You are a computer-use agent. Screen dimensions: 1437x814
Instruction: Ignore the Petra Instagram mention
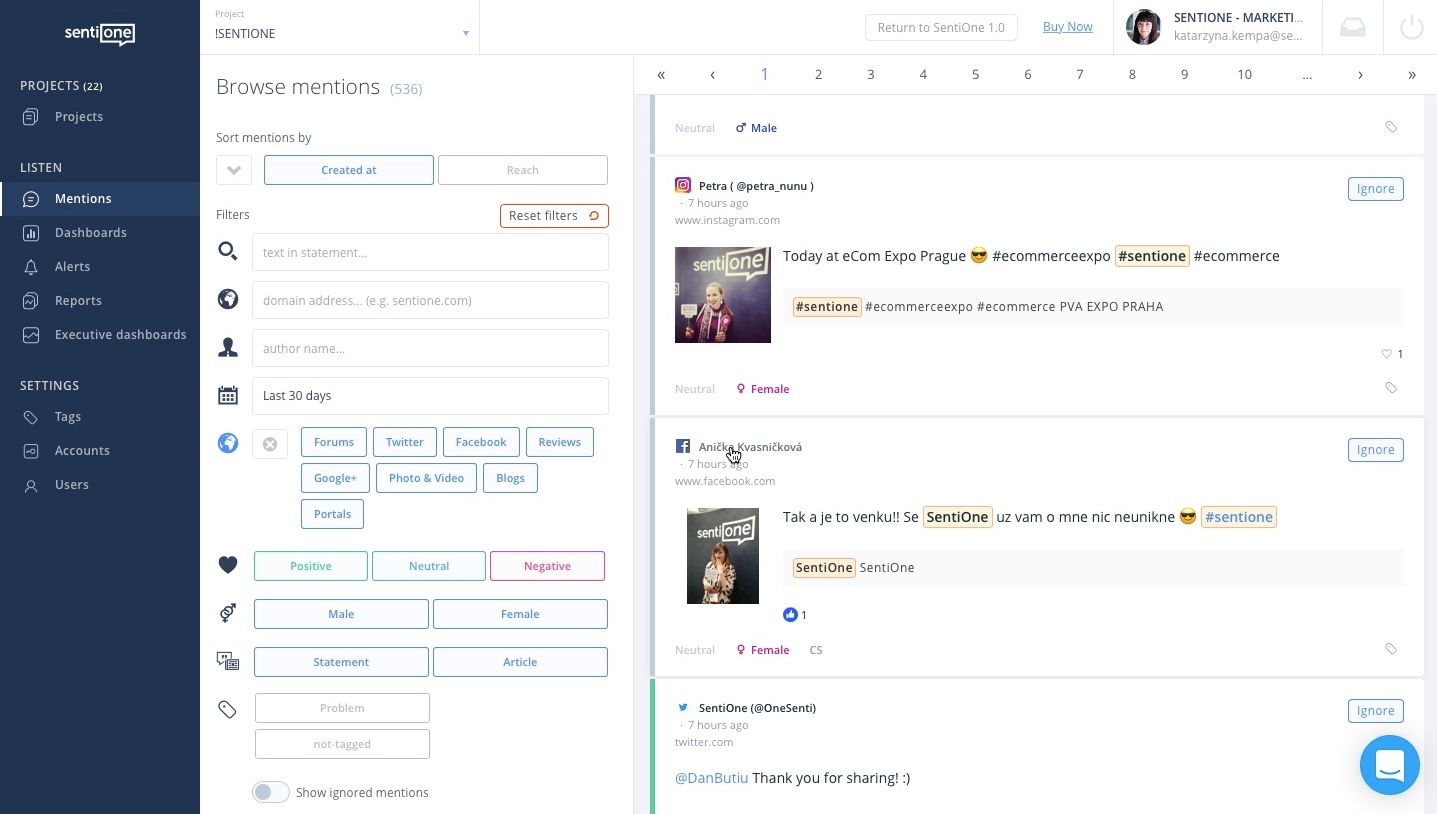point(1375,189)
